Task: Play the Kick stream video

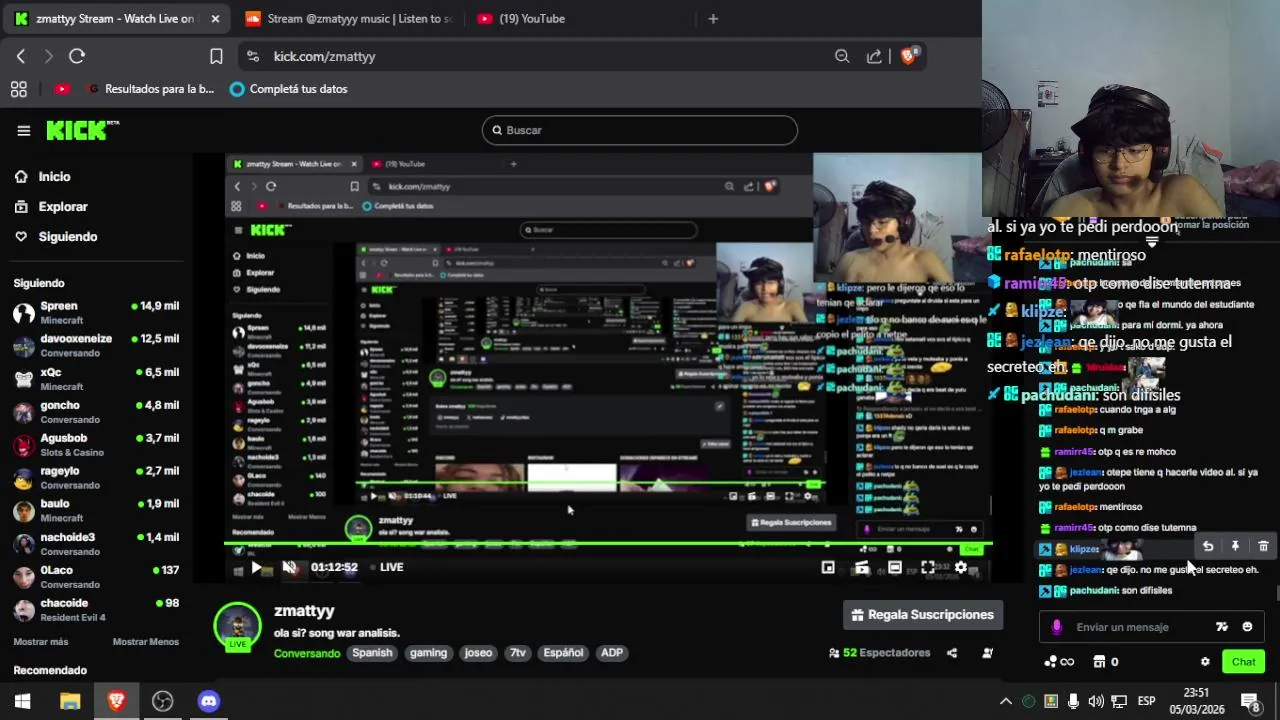Action: (x=256, y=567)
